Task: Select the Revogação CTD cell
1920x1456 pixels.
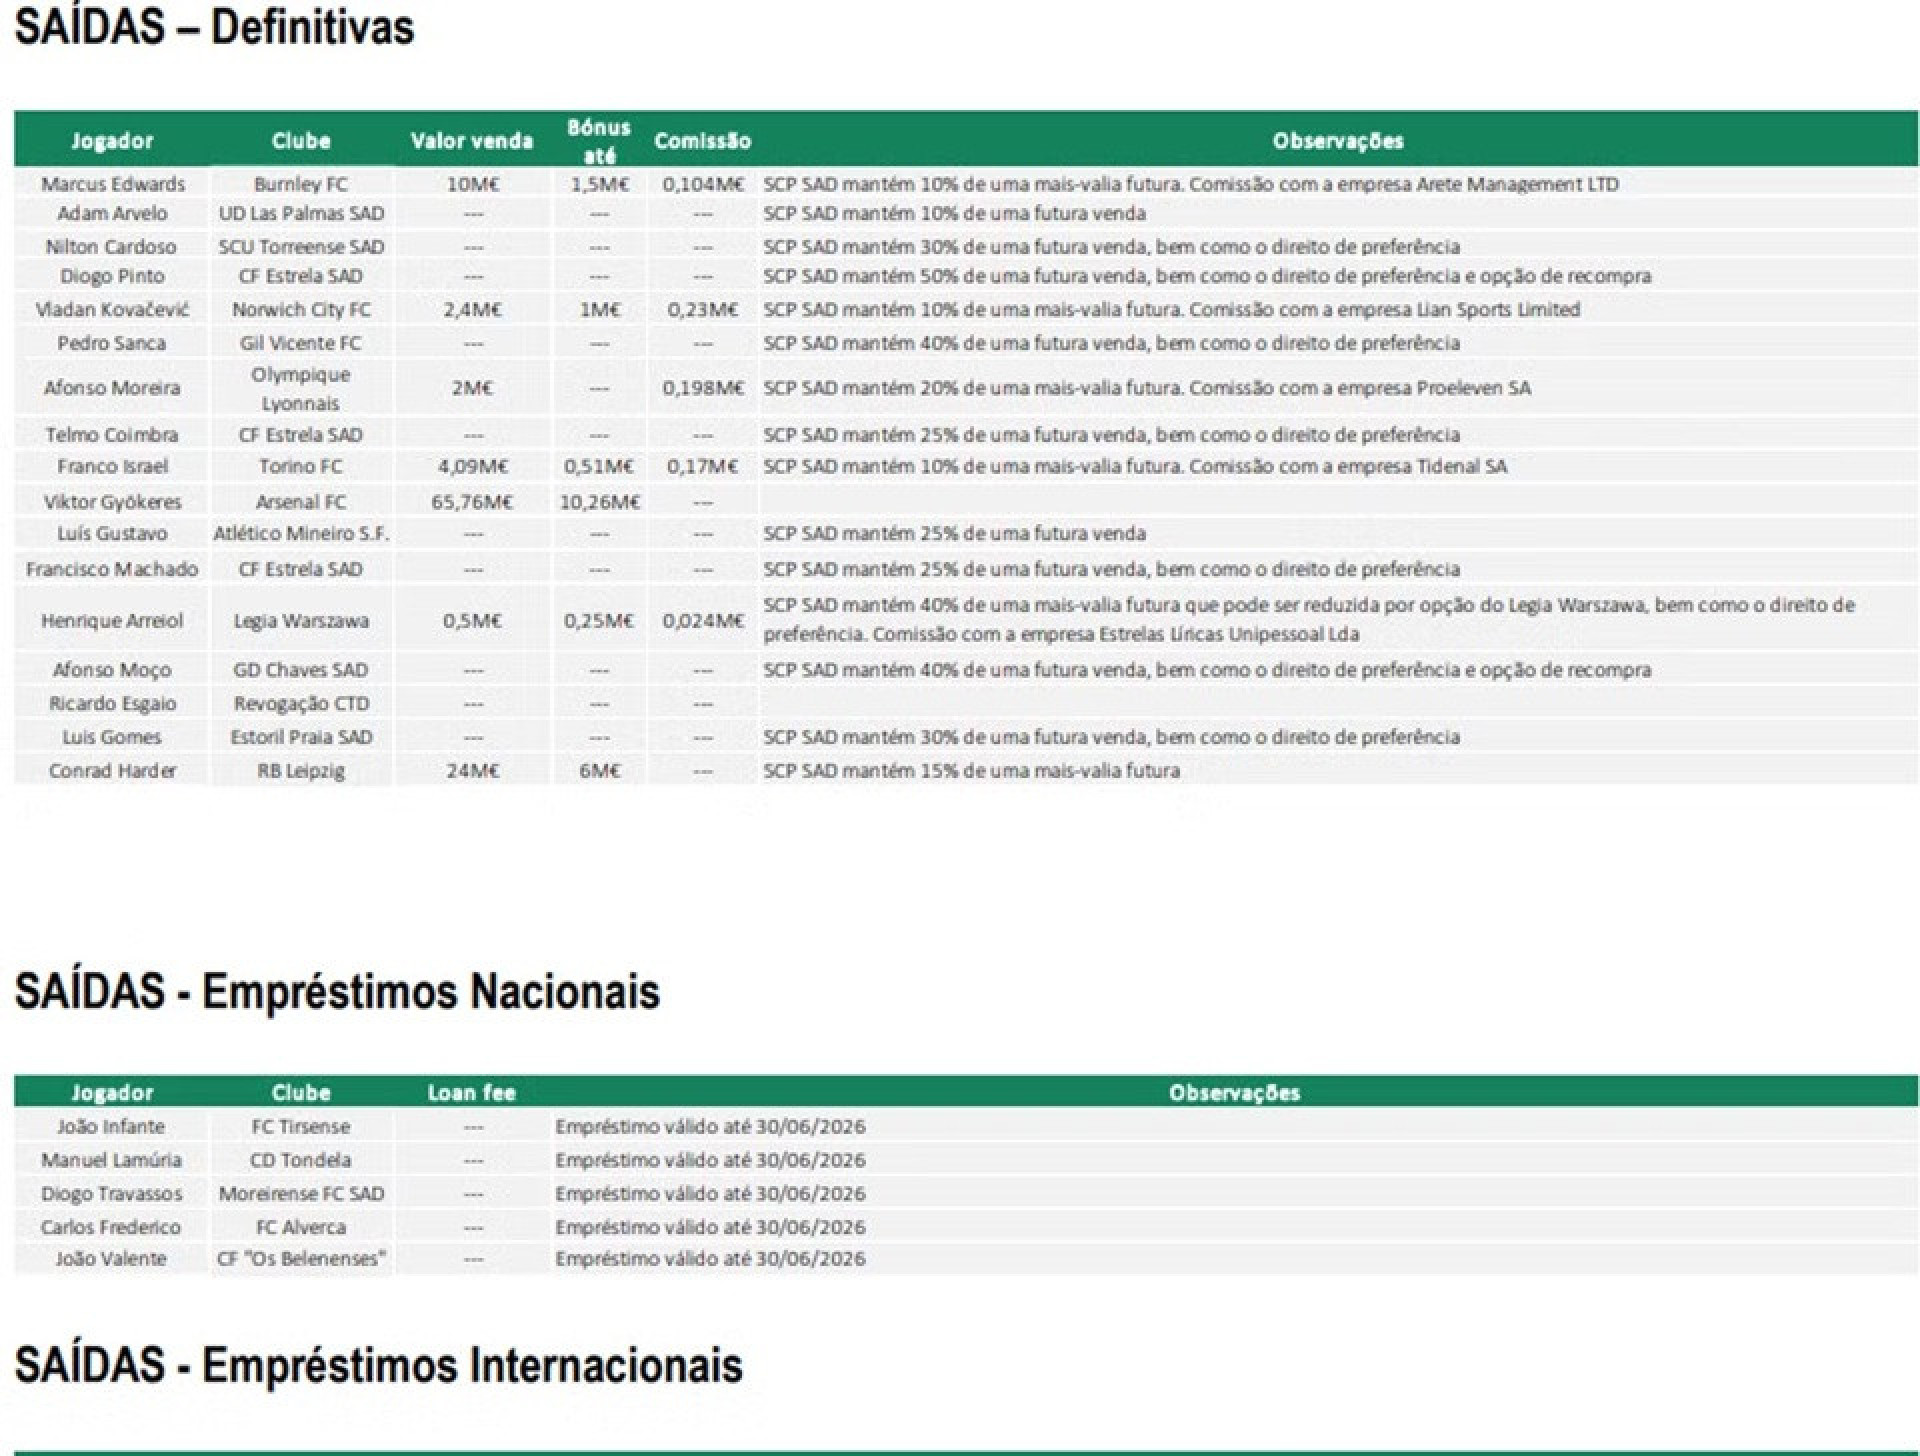Action: (x=300, y=704)
